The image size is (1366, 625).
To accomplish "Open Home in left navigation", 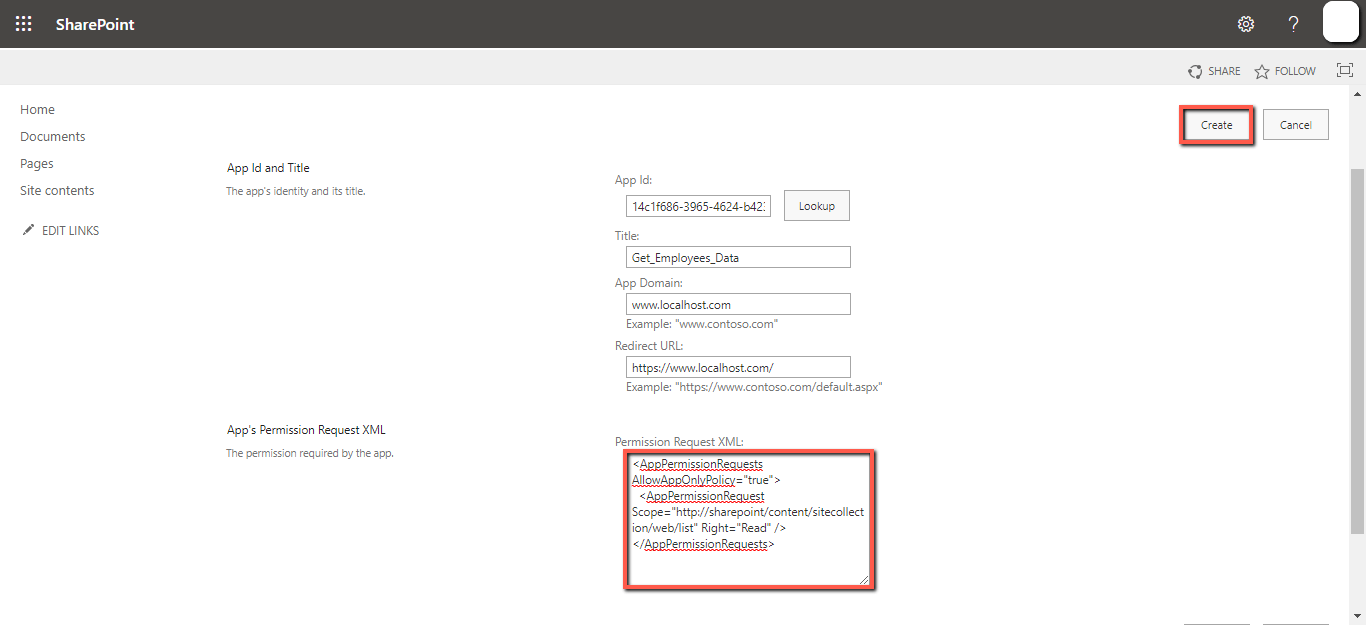I will [x=37, y=110].
